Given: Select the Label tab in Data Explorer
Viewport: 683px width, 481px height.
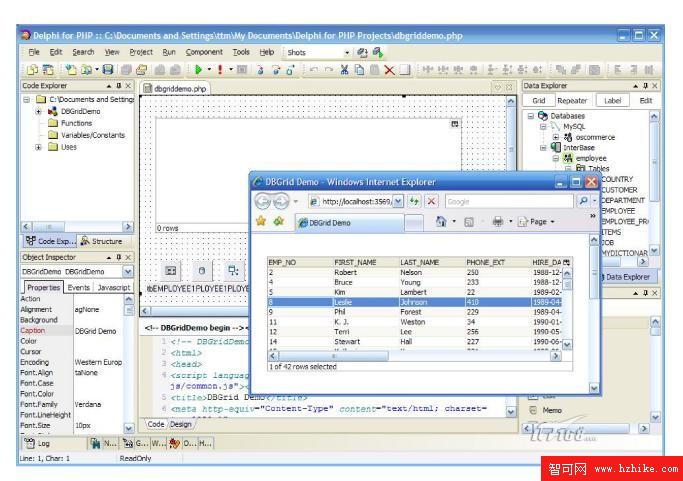Looking at the screenshot, I should 612,101.
